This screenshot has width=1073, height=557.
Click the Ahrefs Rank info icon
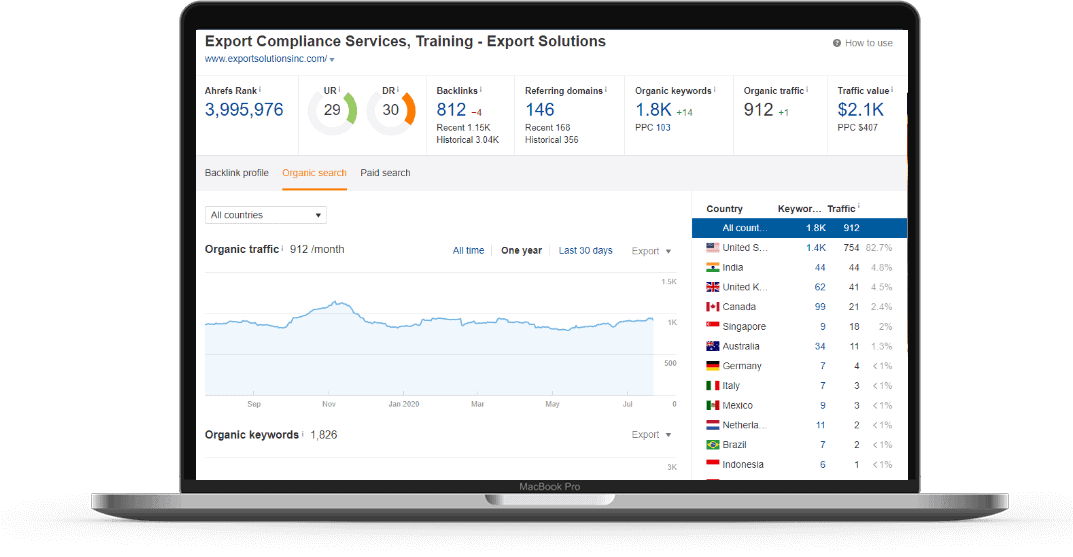click(260, 89)
